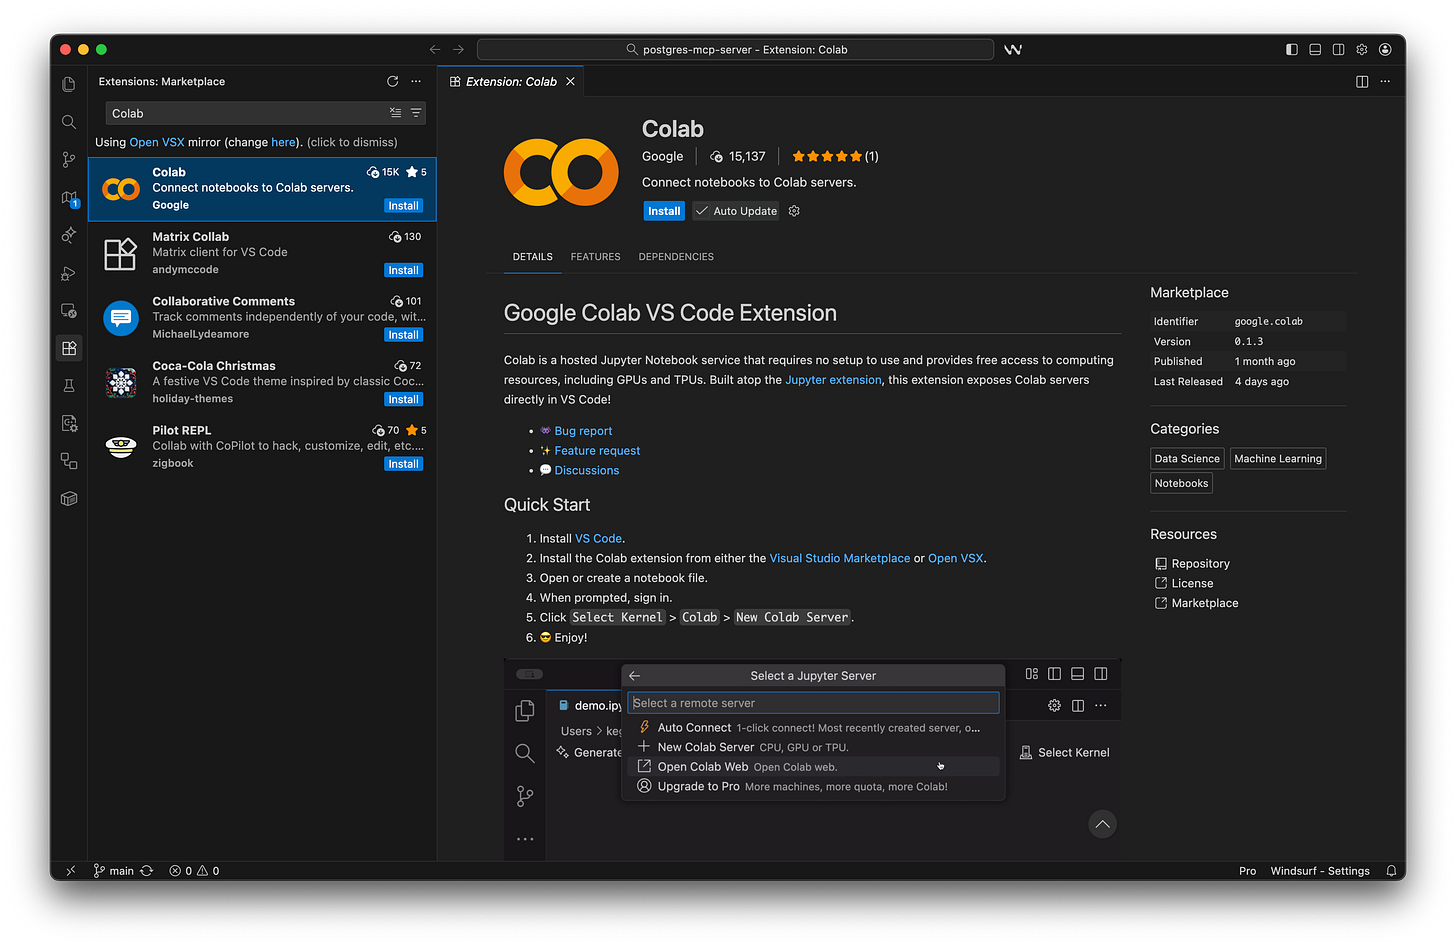Select the Data Science category tag
The width and height of the screenshot is (1456, 947).
1187,459
